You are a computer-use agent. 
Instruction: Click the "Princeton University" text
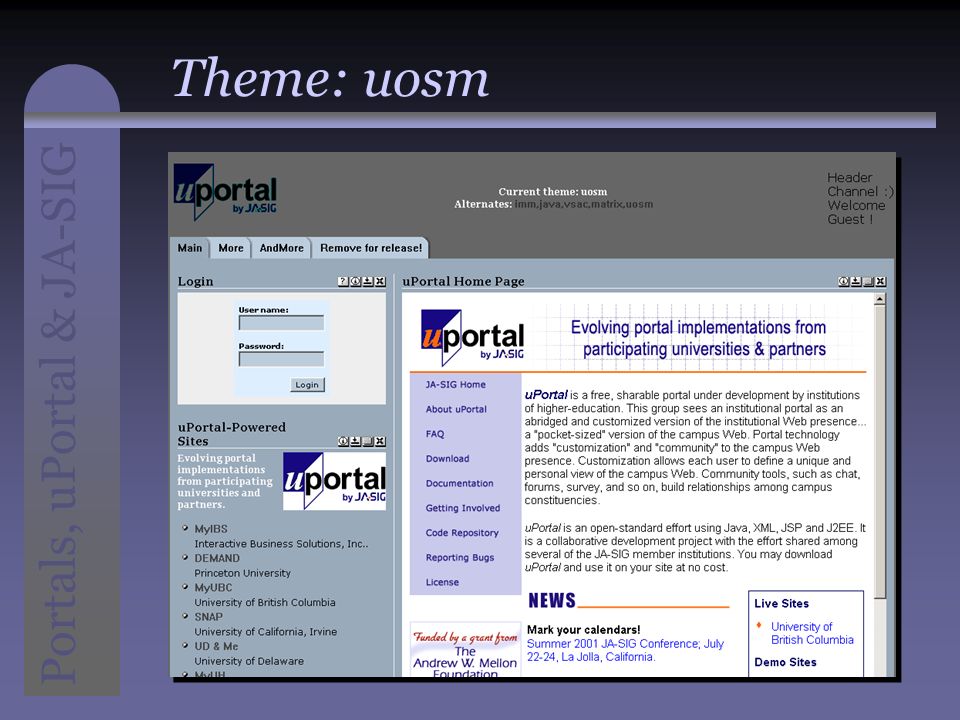point(242,573)
